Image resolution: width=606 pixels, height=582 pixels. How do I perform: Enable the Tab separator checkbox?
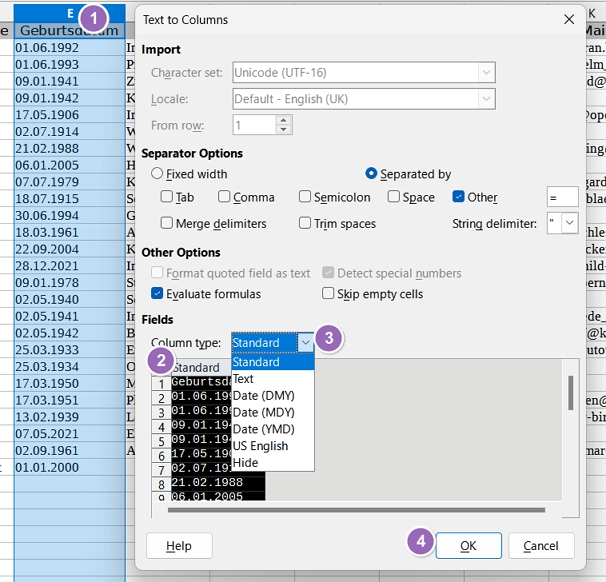pyautogui.click(x=168, y=197)
